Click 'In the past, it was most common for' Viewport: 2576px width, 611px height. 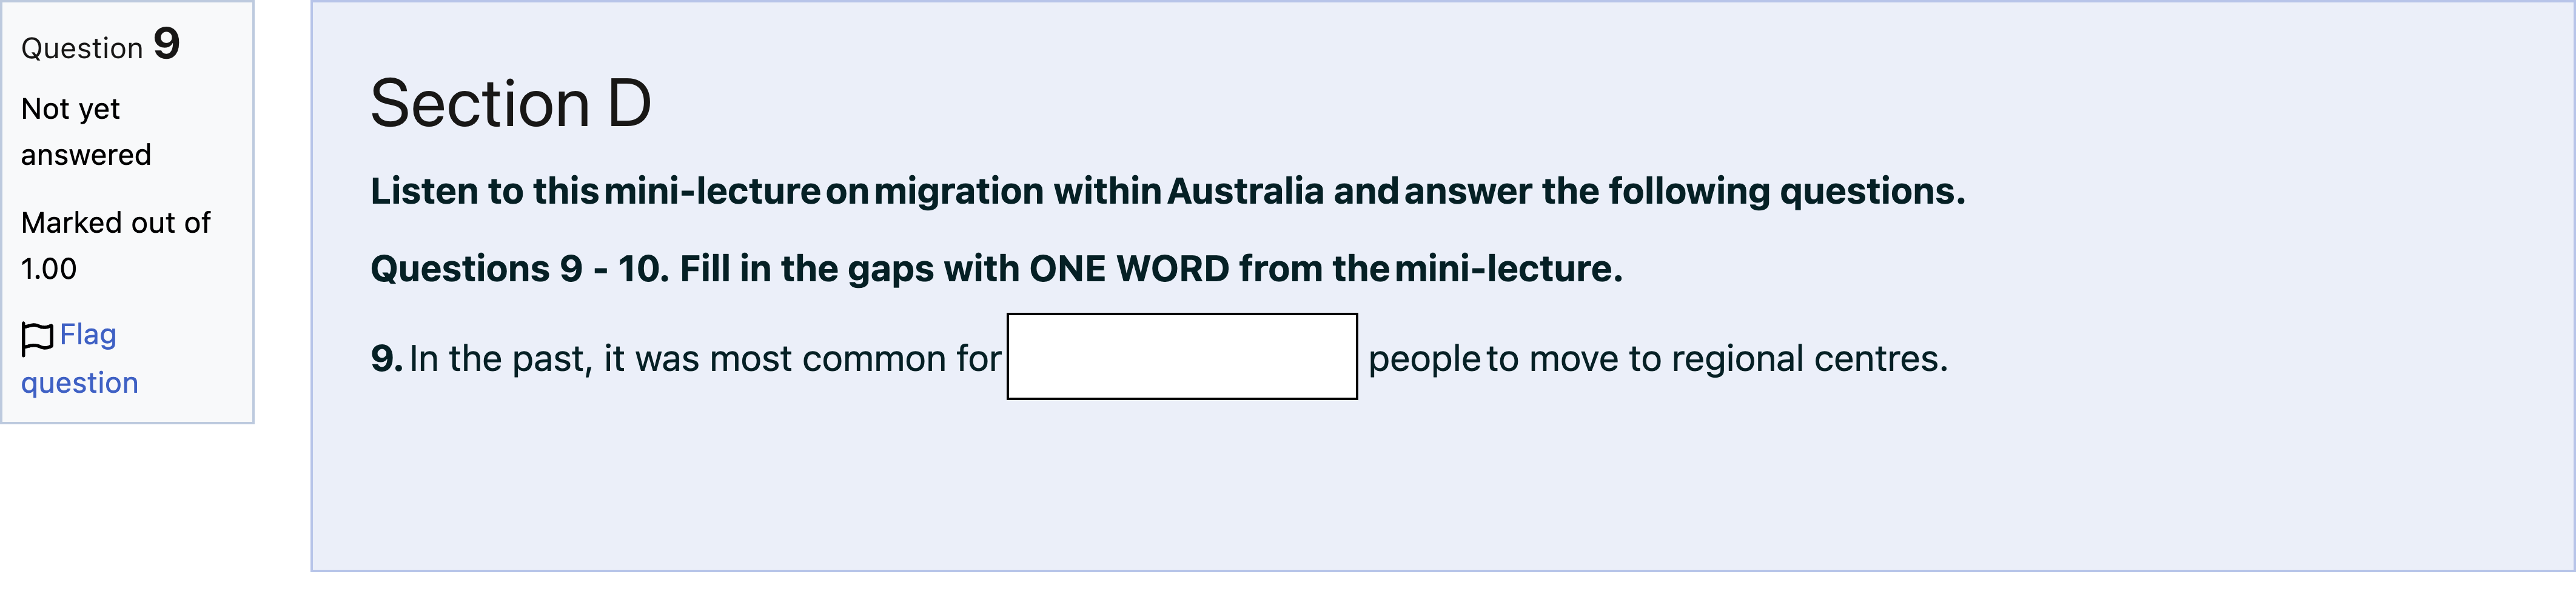coord(705,359)
